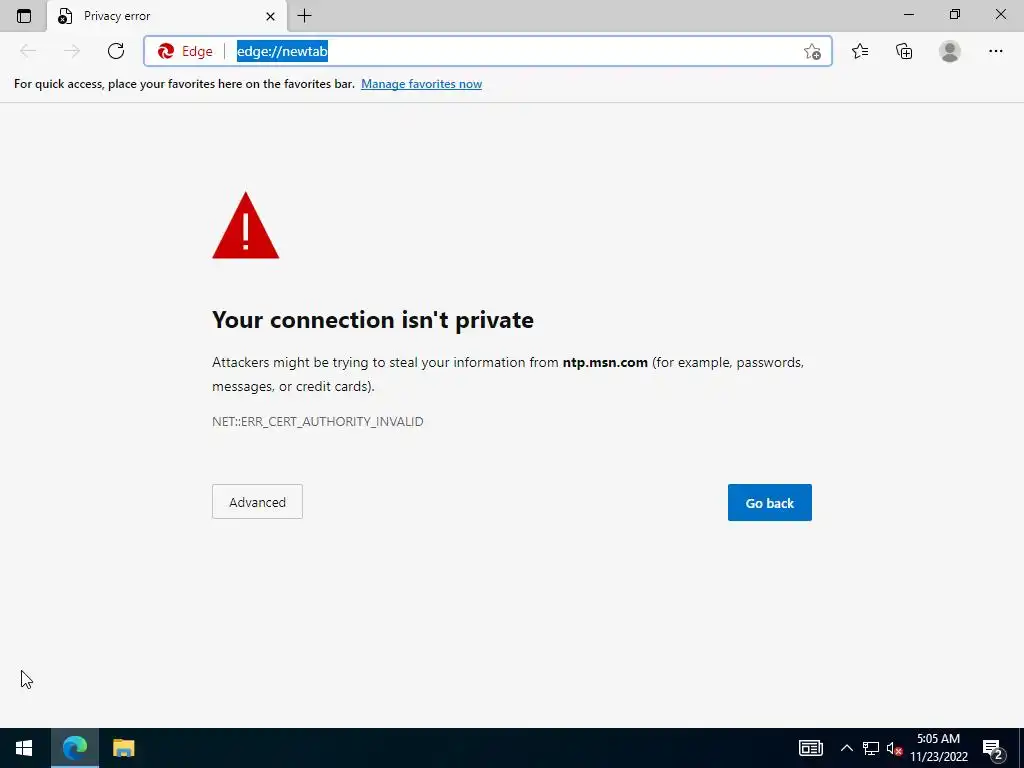Click the muted volume tray icon
1024x768 pixels.
[894, 748]
